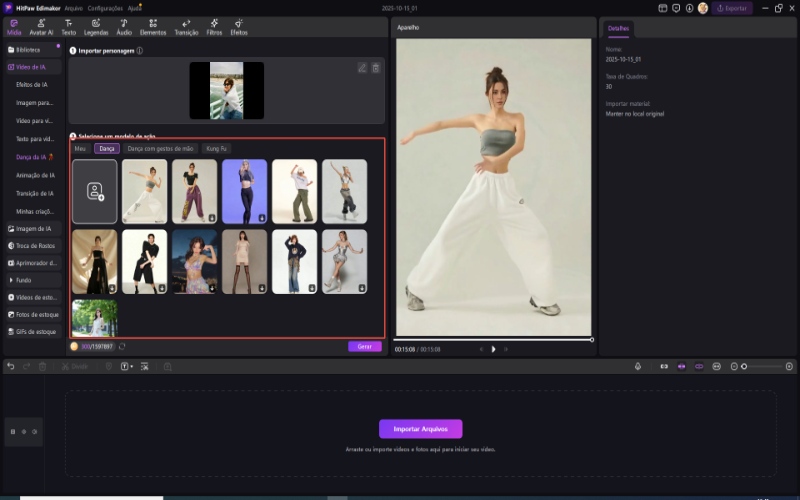Viewport: 800px width, 500px height.
Task: Click the timeline microphone record icon
Action: pos(637,366)
